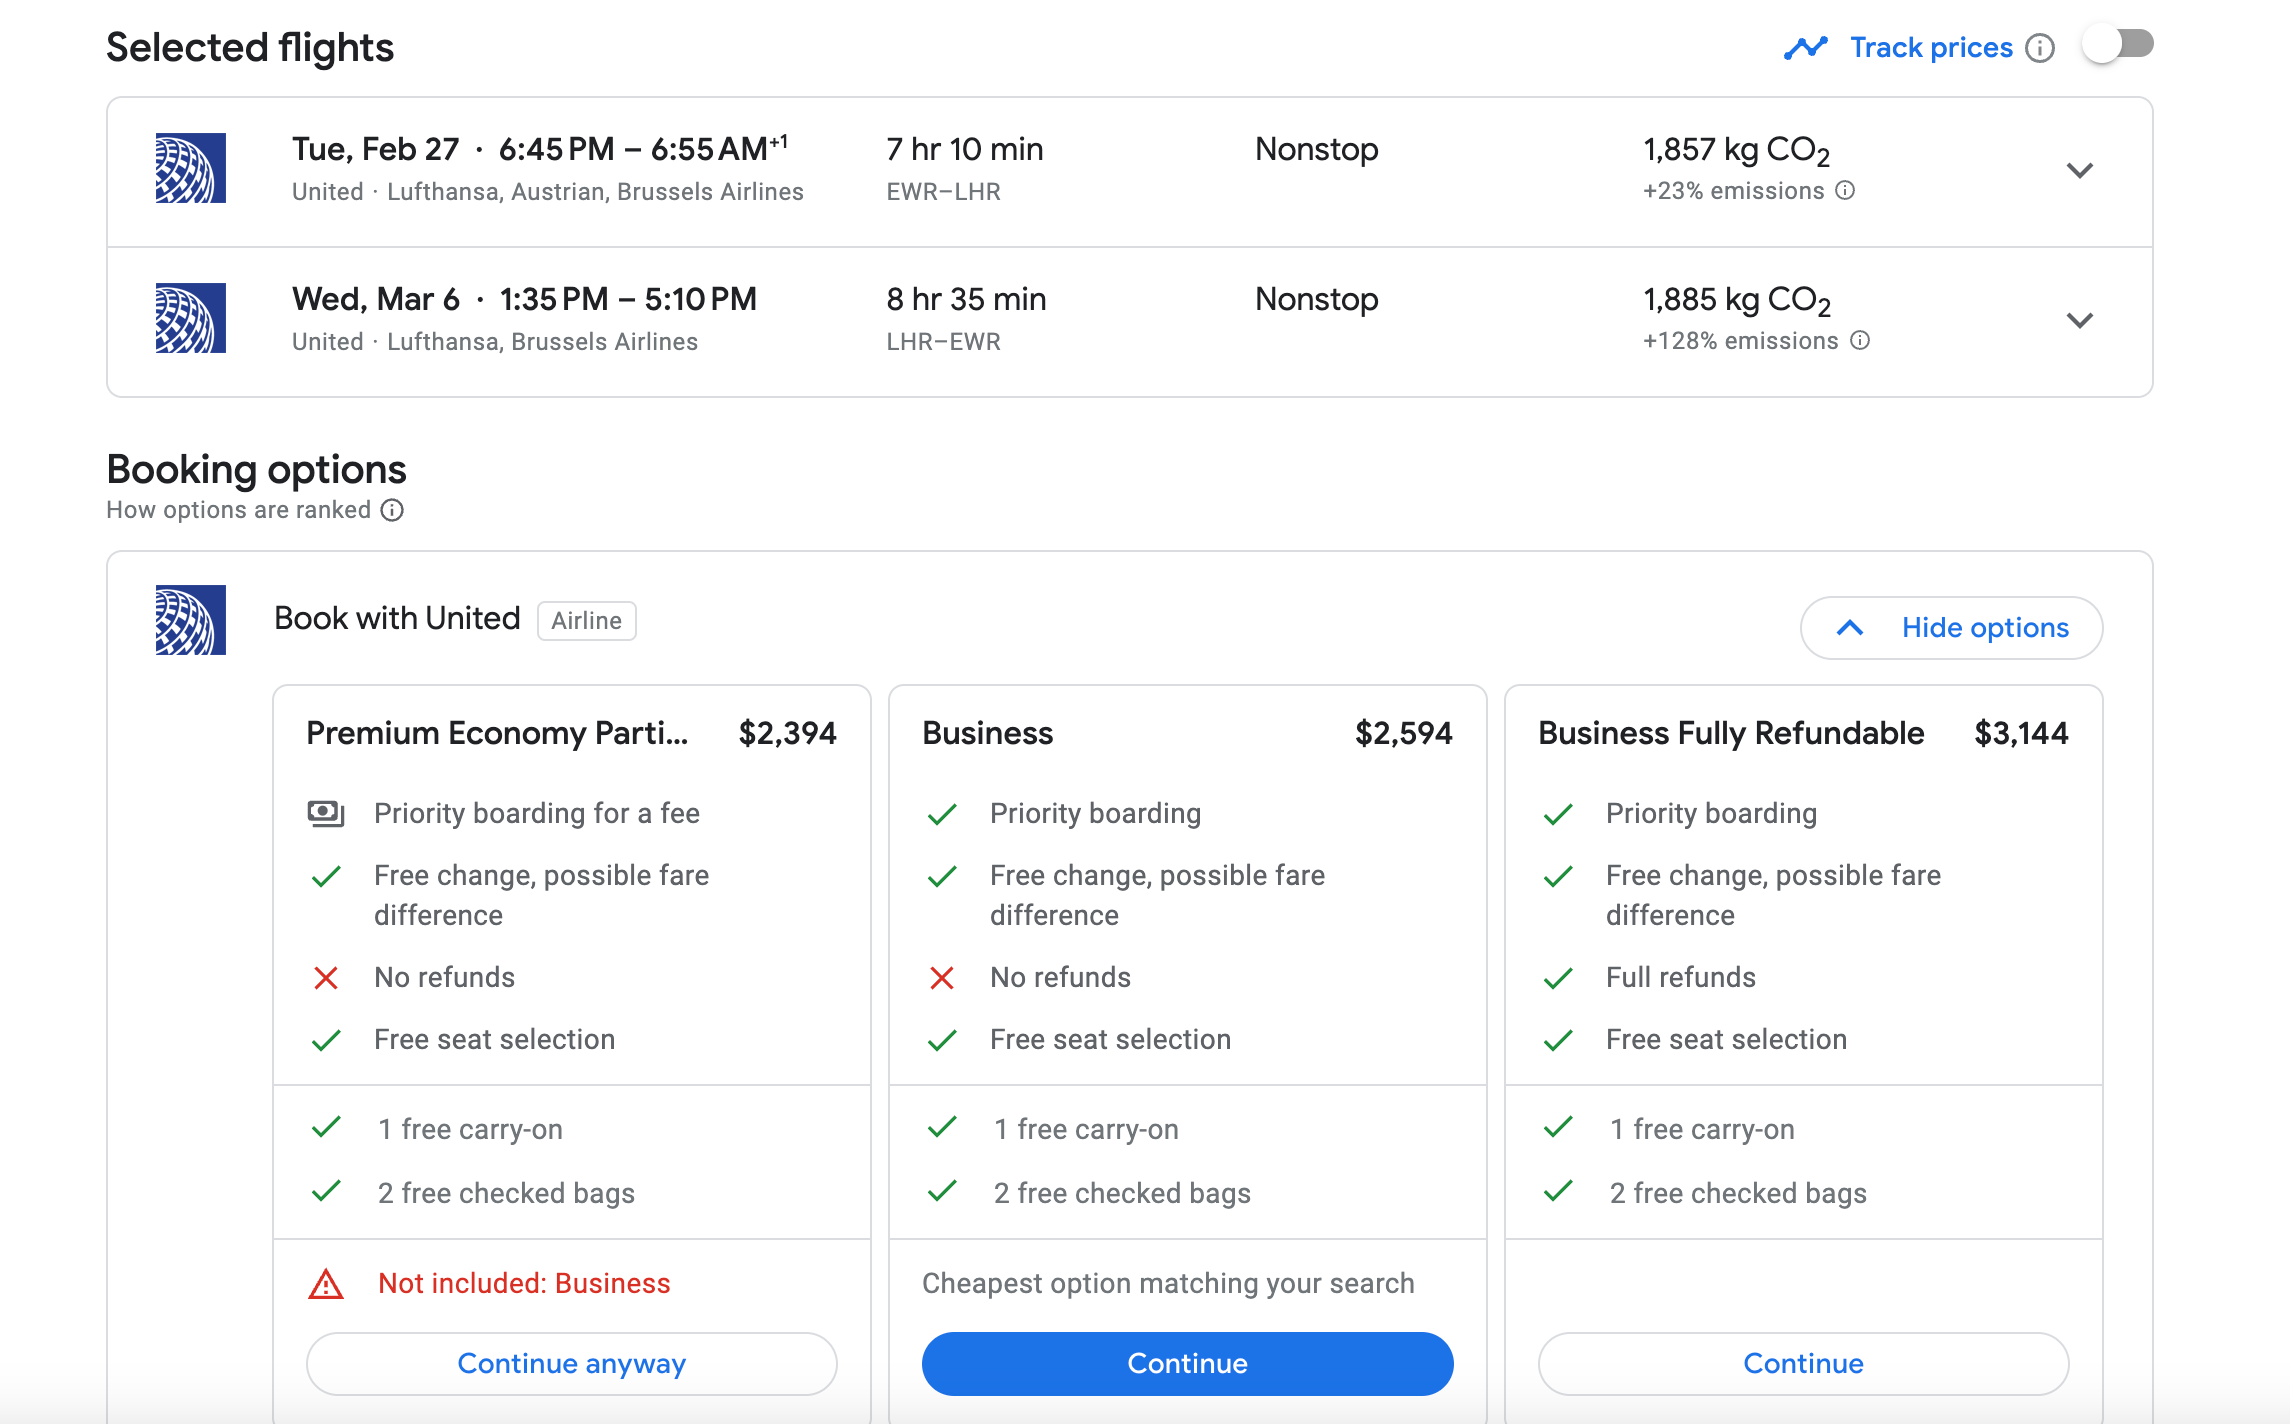Open +128% emissions info icon
This screenshot has width=2290, height=1424.
click(1860, 340)
